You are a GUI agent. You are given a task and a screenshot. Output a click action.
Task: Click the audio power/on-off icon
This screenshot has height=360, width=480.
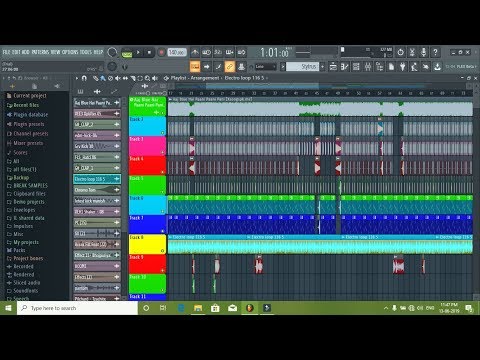click(x=400, y=52)
